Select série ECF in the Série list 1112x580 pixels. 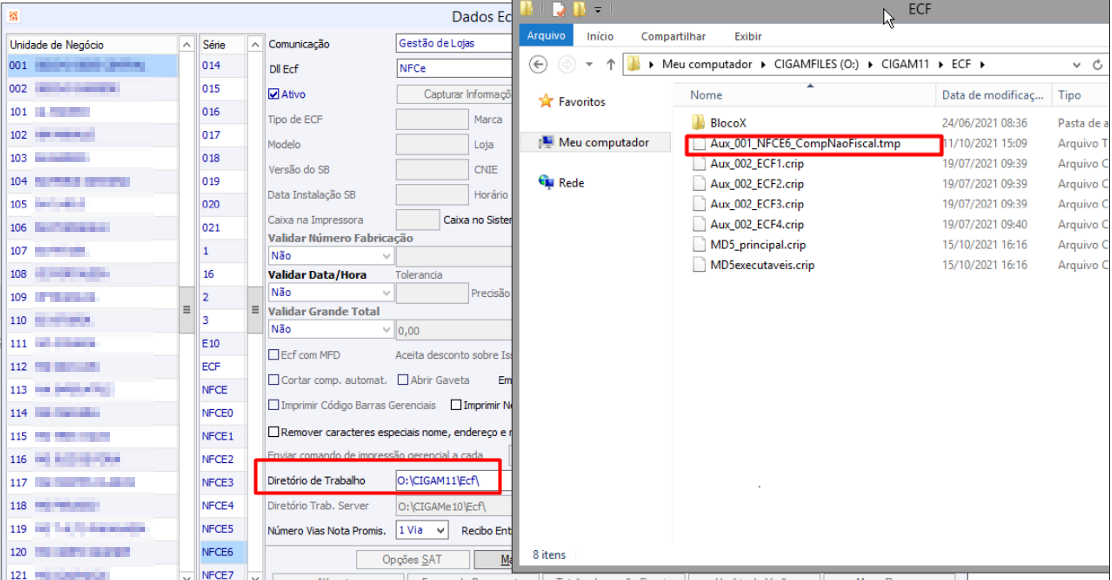point(223,367)
